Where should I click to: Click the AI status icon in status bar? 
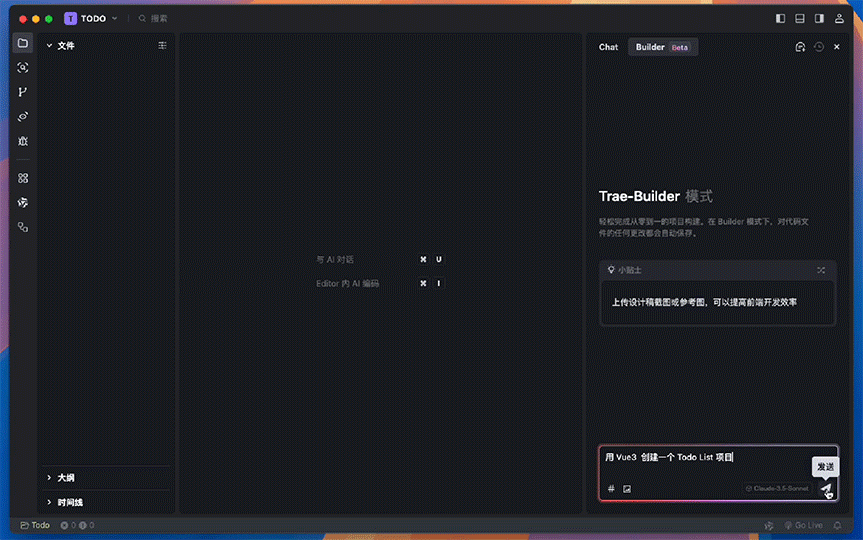click(769, 526)
